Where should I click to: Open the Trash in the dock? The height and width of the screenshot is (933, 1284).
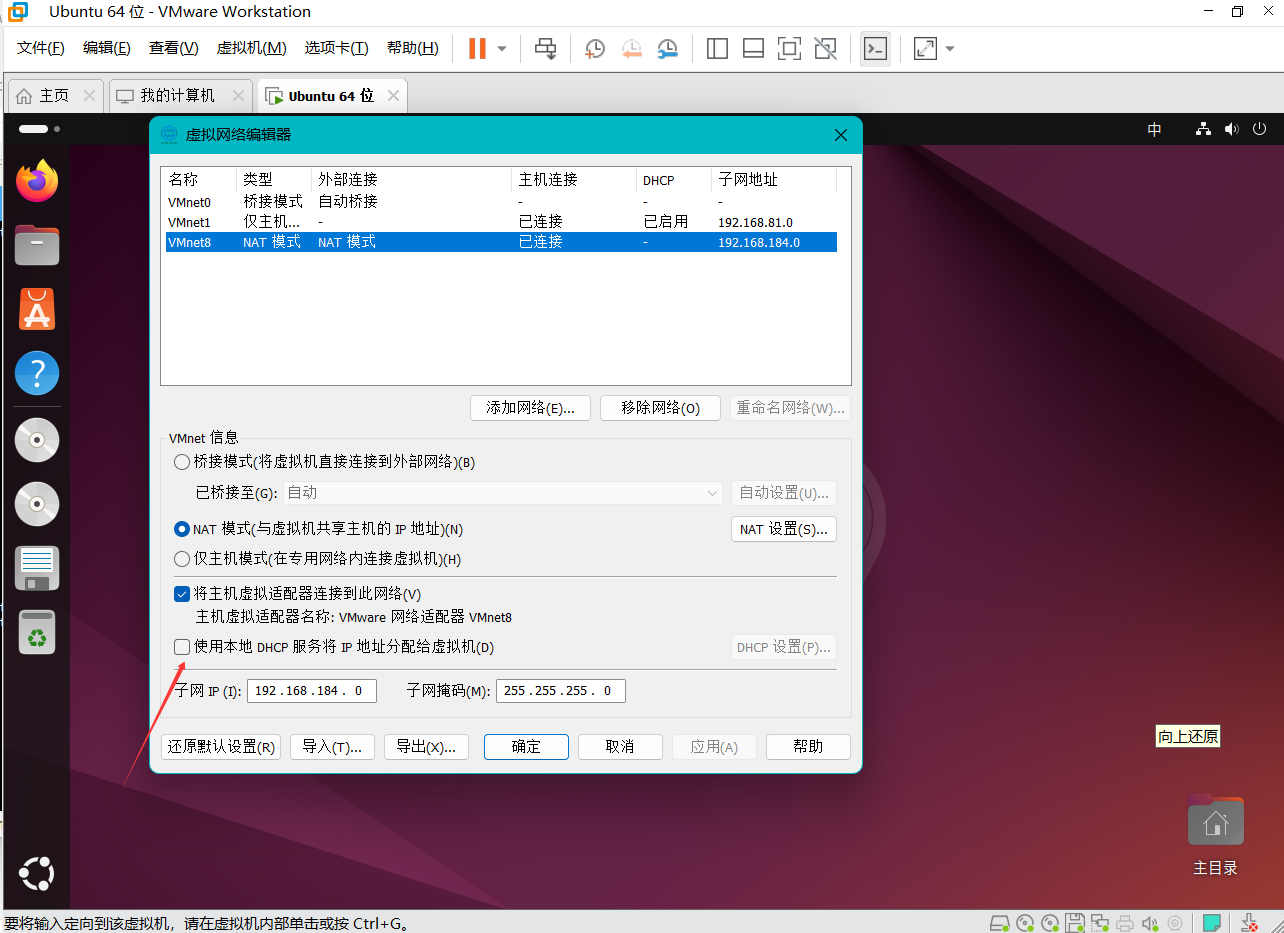[37, 632]
